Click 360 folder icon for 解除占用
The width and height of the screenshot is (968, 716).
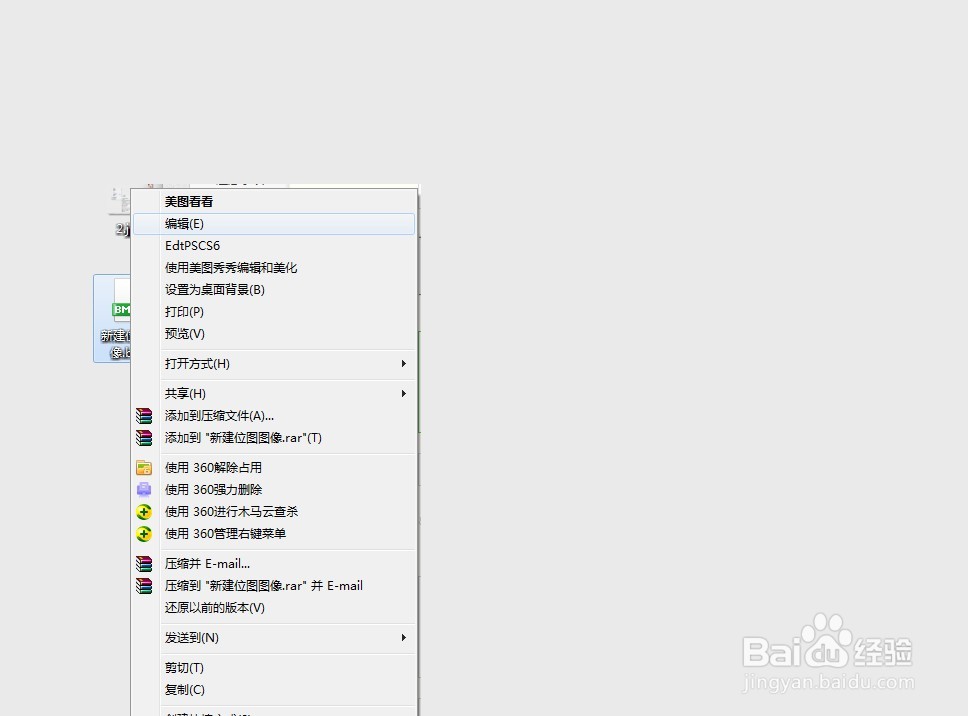[x=144, y=467]
